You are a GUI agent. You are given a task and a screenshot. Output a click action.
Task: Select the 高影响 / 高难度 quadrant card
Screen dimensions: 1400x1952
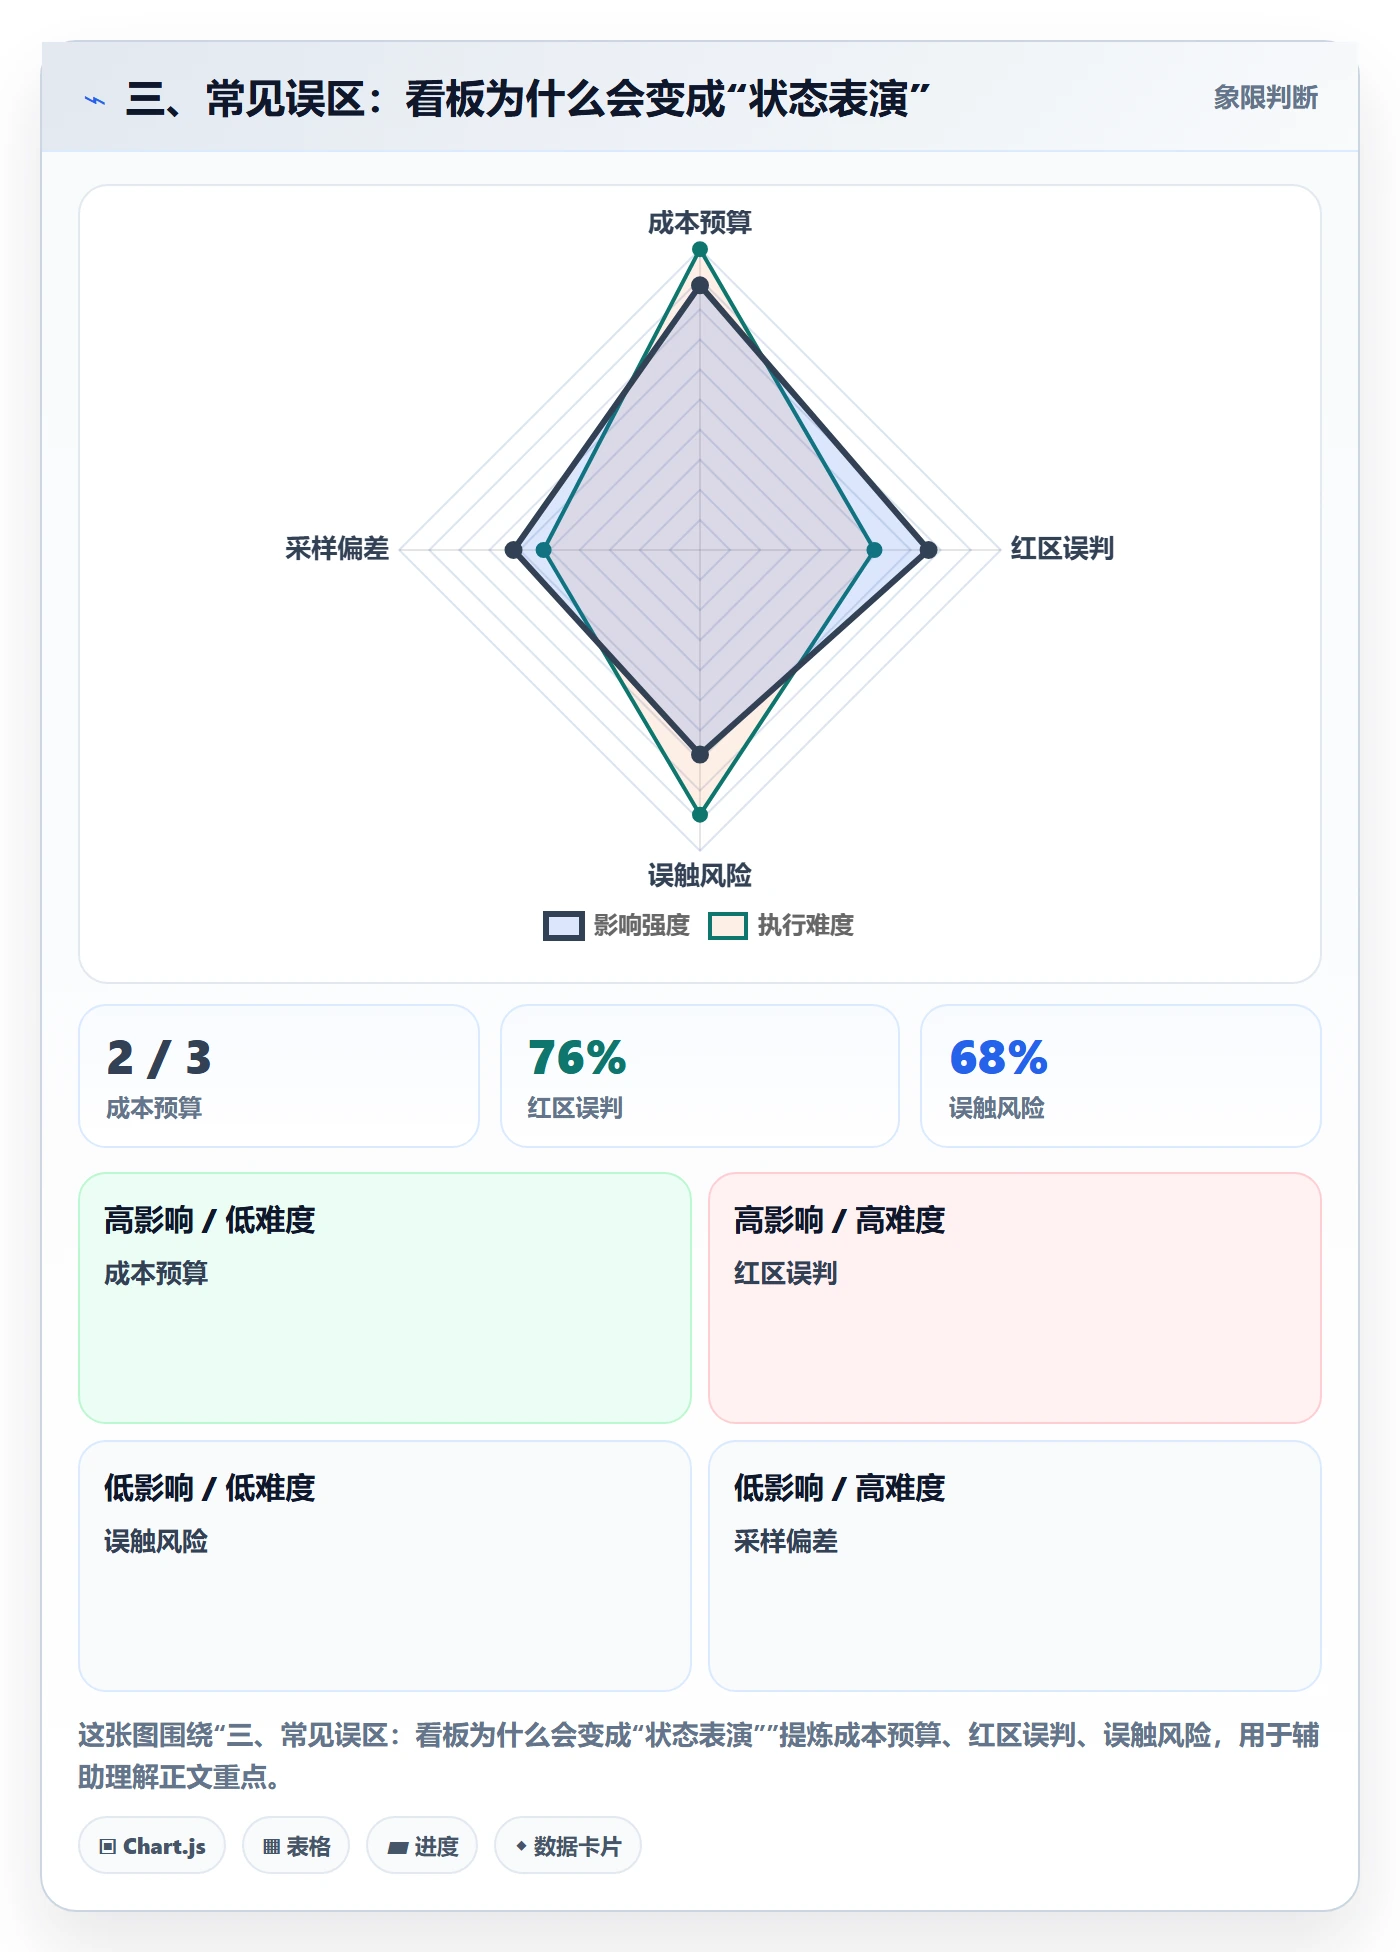tap(1015, 1298)
